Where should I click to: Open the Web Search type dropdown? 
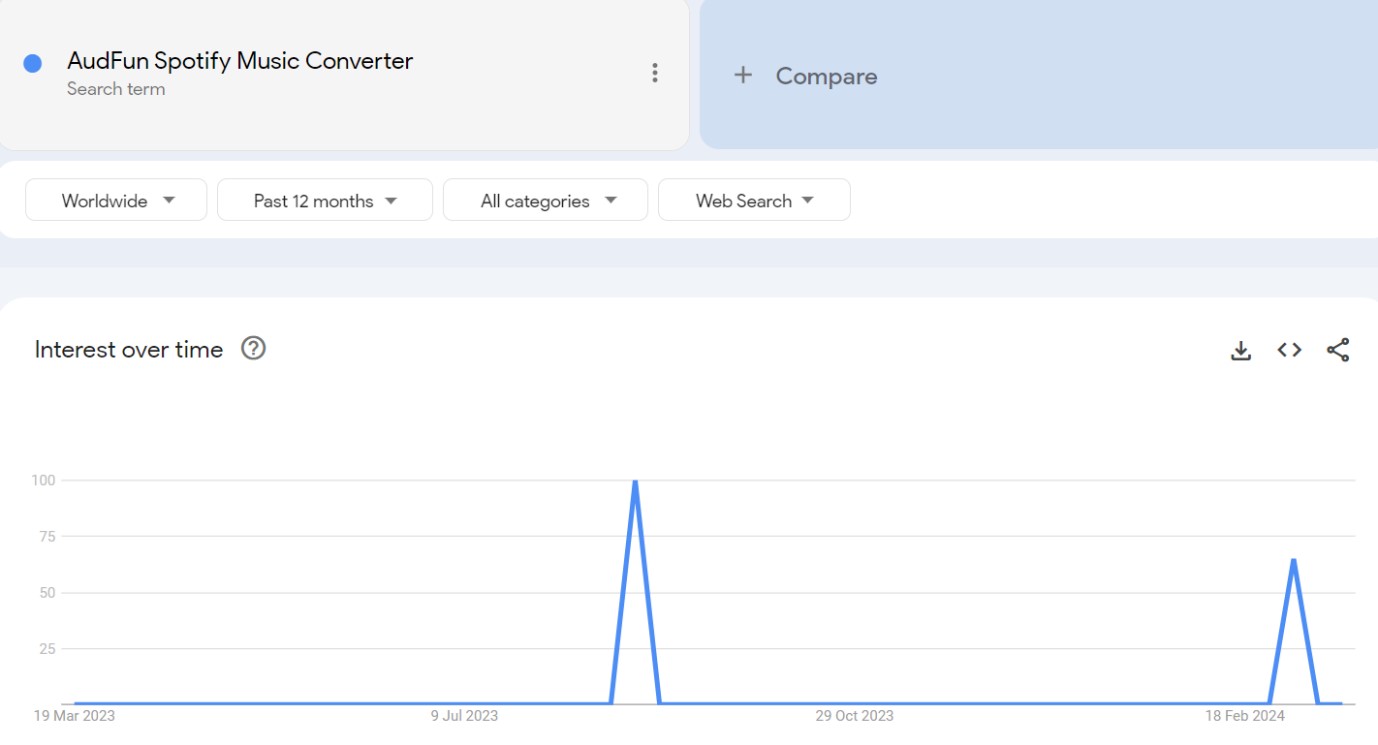tap(754, 200)
